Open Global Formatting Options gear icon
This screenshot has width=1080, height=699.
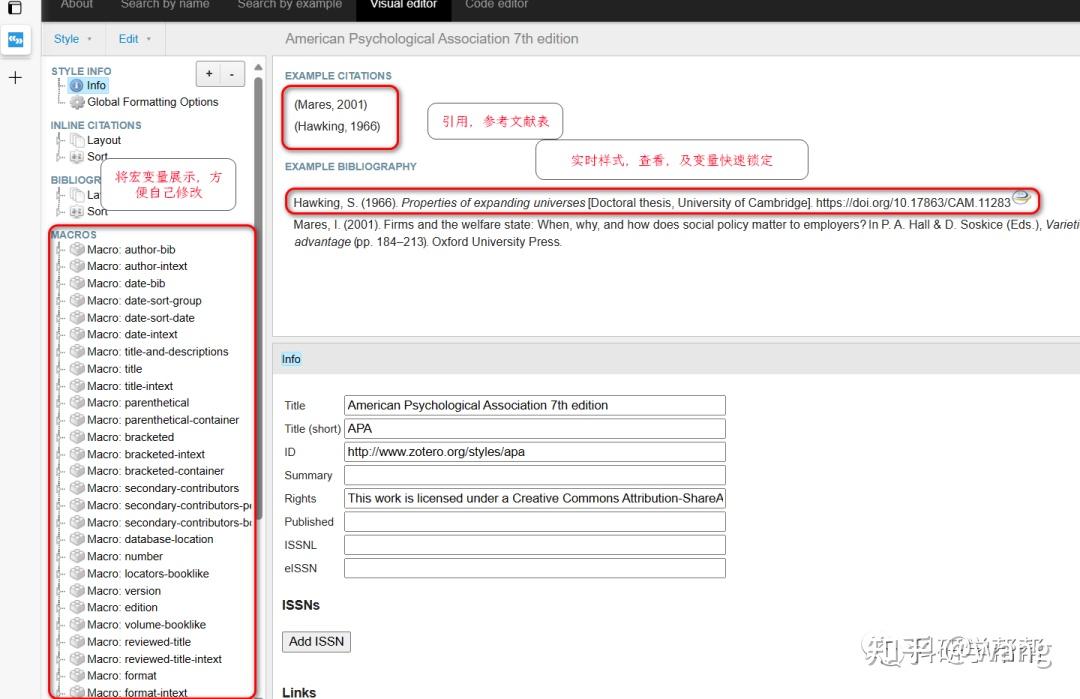[77, 102]
